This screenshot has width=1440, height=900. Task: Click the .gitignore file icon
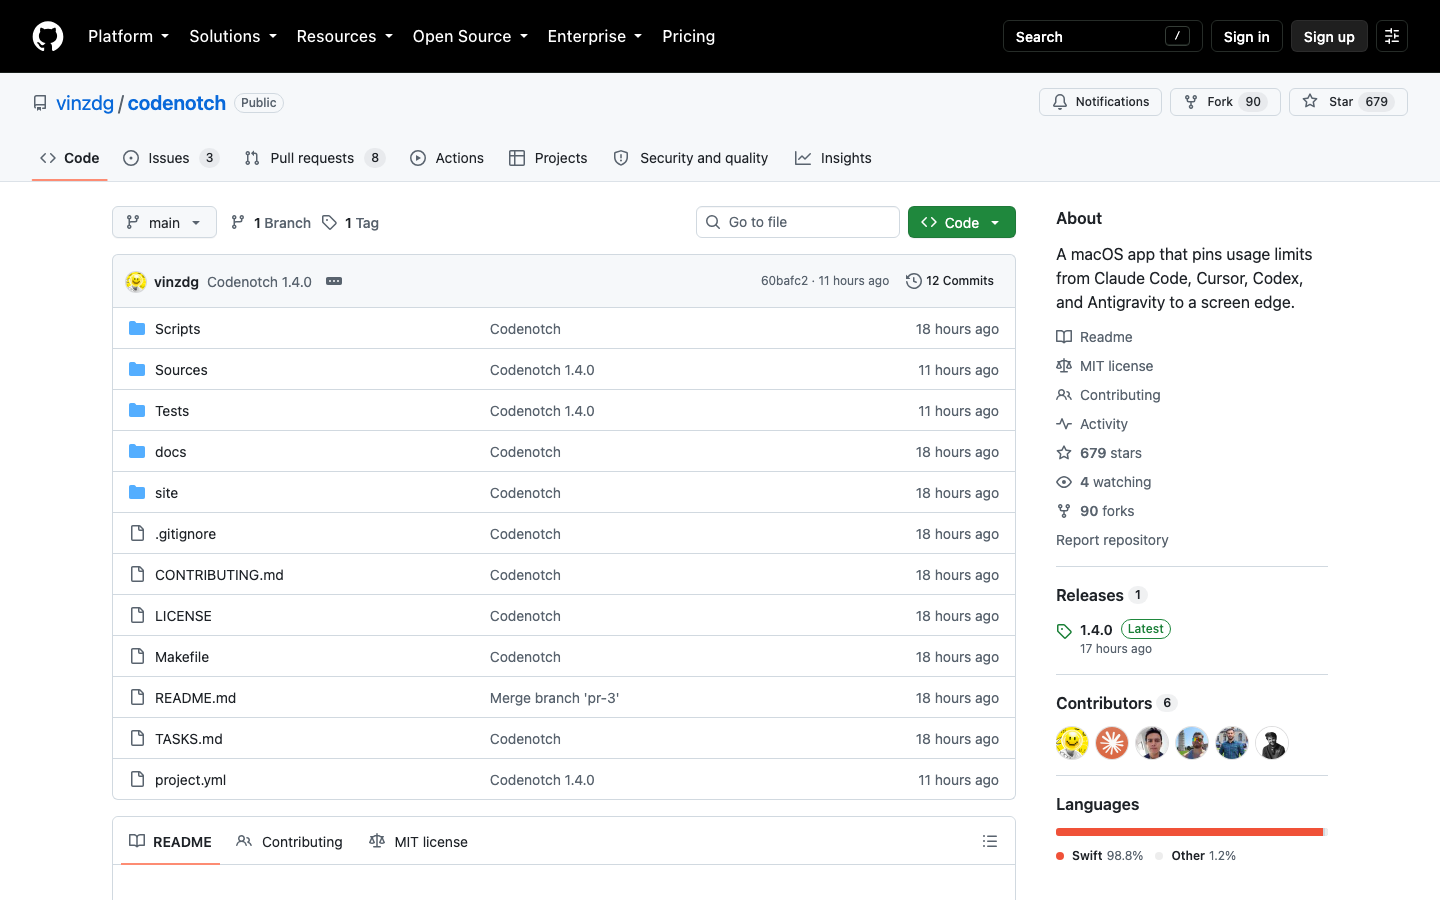pos(137,533)
